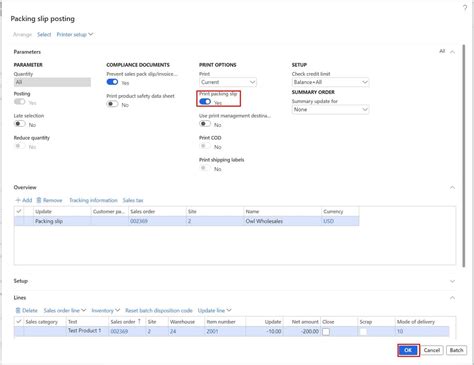The width and height of the screenshot is (474, 365).
Task: Click the Remove trash icon in Overview
Action: [x=39, y=200]
